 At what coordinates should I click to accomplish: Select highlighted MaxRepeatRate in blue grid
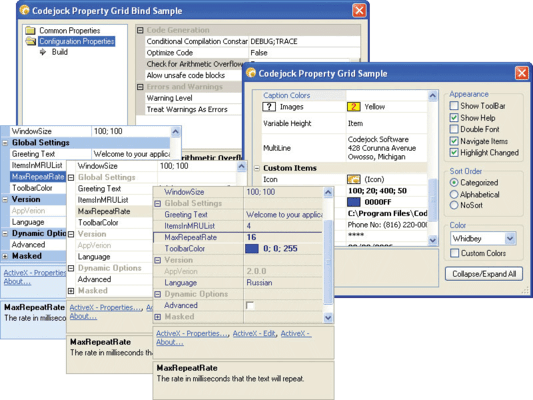tap(38, 177)
